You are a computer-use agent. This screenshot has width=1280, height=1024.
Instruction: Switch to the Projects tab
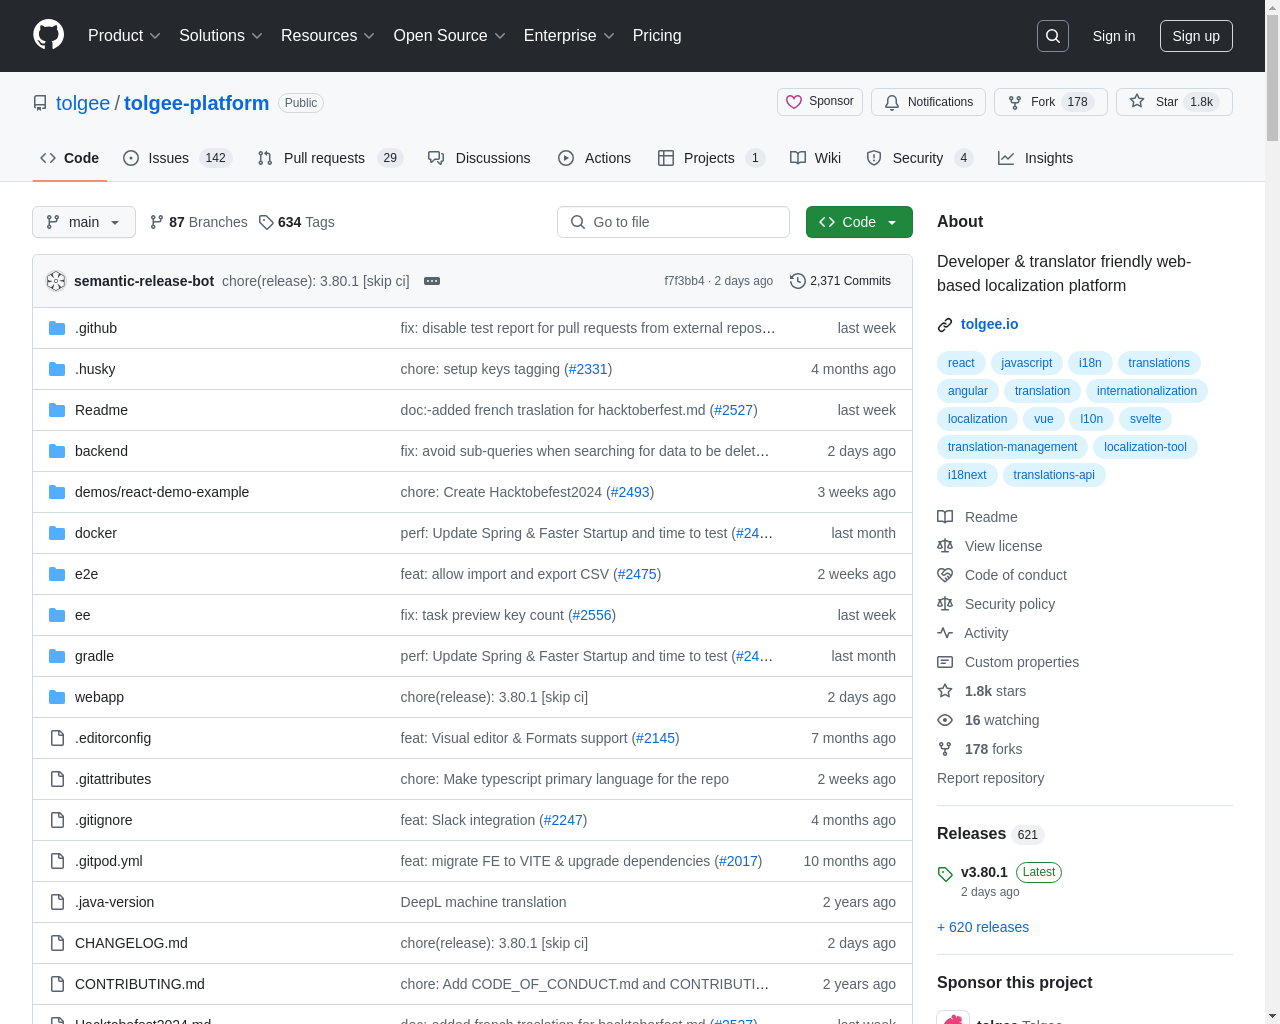point(711,158)
